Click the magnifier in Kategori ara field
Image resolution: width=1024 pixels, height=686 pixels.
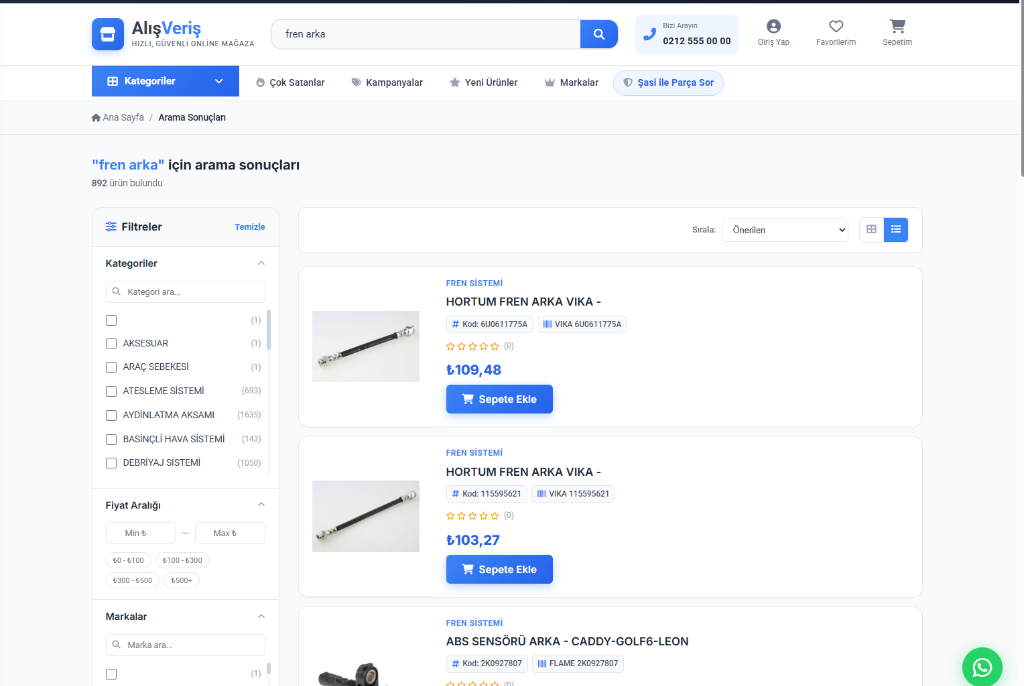(116, 291)
